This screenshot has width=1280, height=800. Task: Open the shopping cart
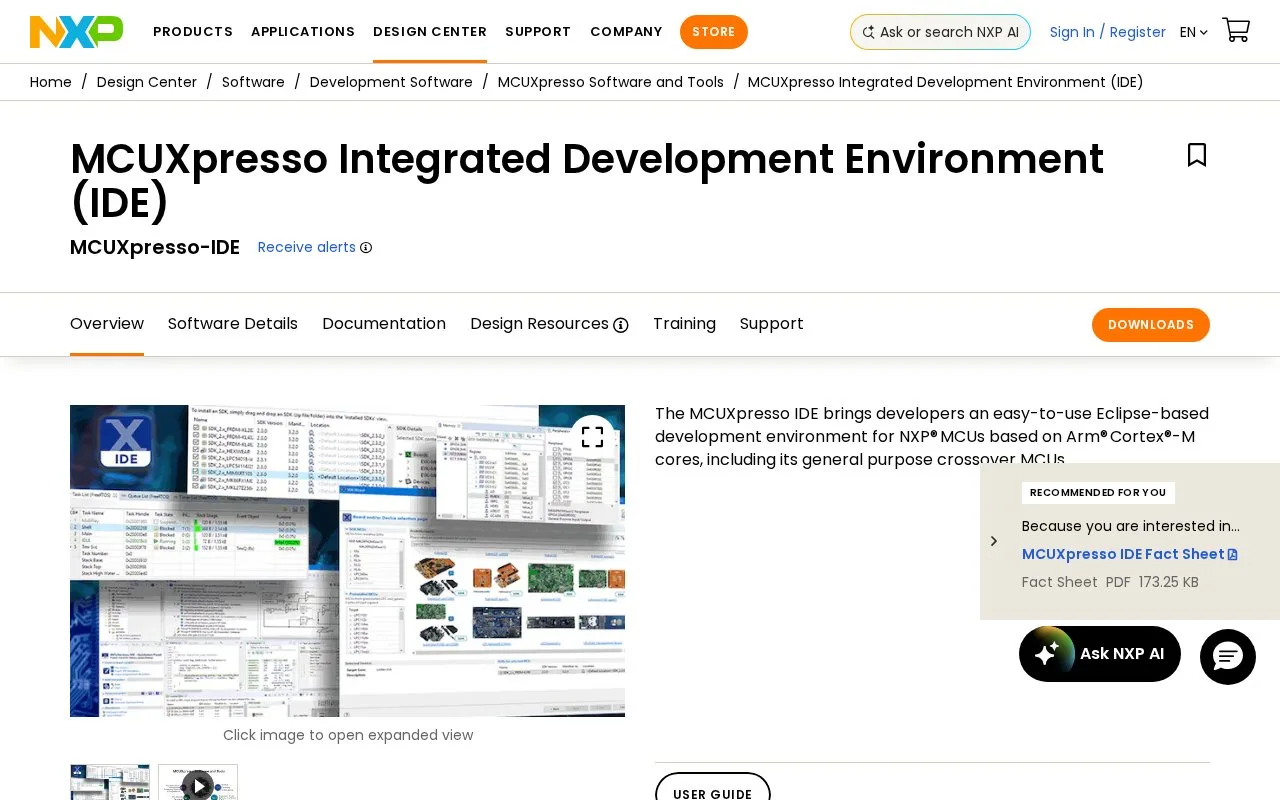coord(1236,30)
